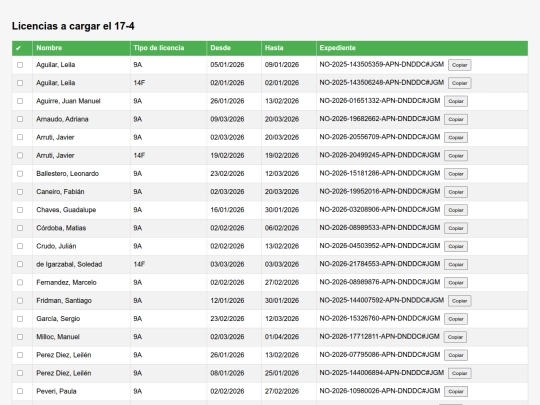This screenshot has height=405, width=540.
Task: Click Copiar for Aguilar's 14F license
Action: (x=459, y=83)
